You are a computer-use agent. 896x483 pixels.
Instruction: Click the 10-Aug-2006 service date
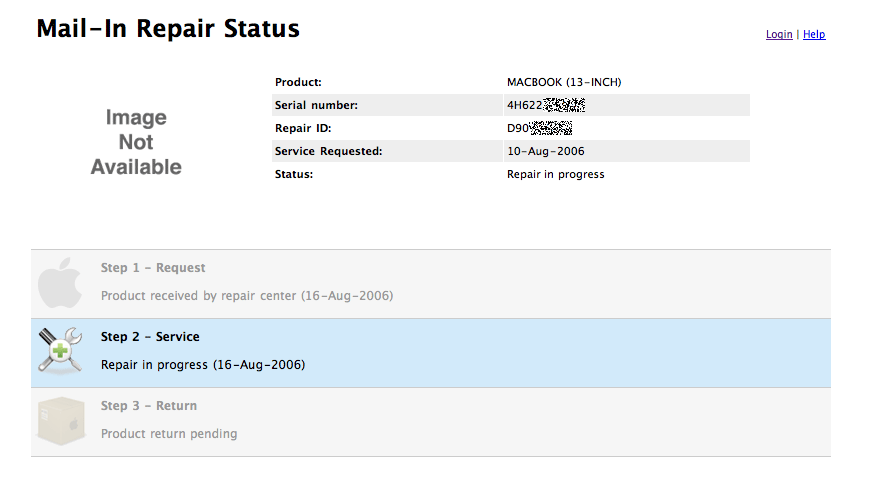(x=546, y=151)
